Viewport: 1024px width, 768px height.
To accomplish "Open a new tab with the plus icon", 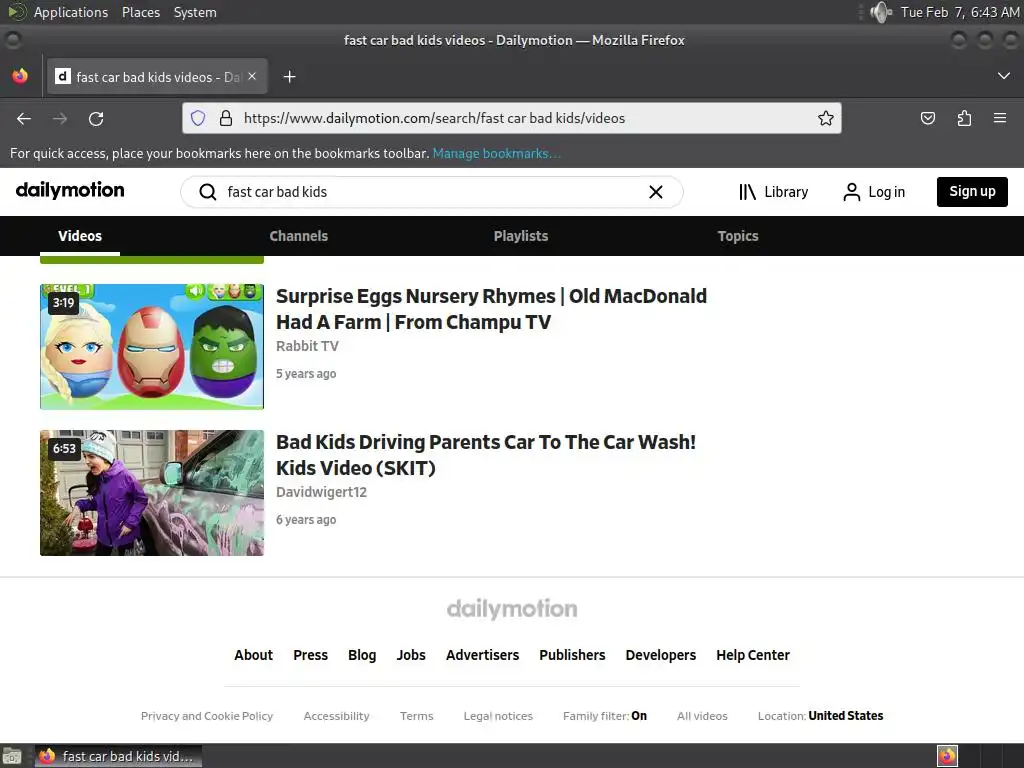I will [x=289, y=77].
